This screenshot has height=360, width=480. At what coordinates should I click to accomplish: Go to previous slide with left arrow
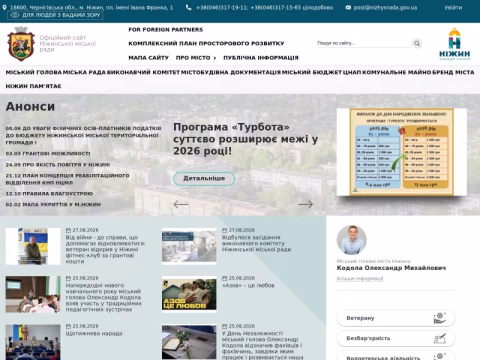(181, 204)
